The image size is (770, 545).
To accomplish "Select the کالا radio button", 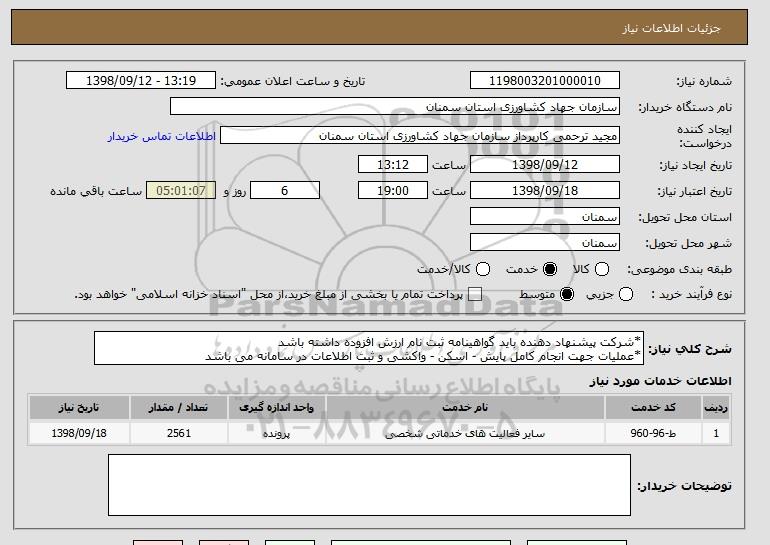I will pyautogui.click(x=602, y=269).
